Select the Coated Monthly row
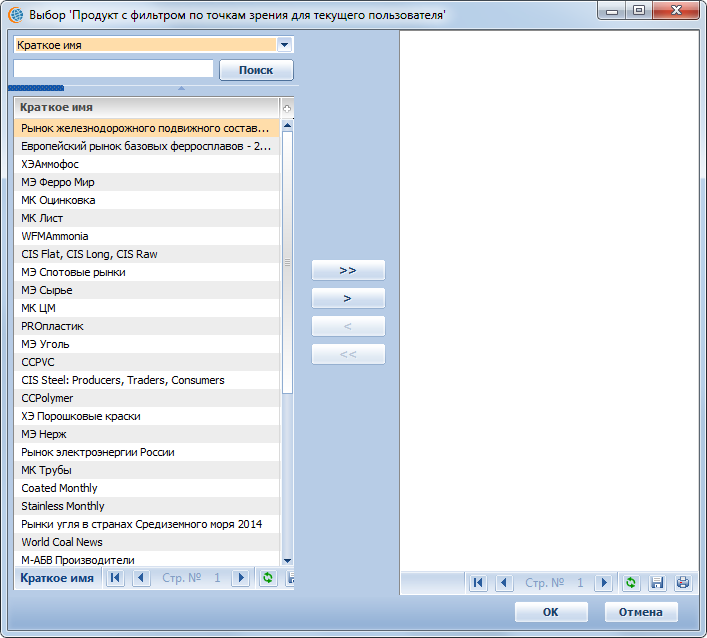This screenshot has height=638, width=707. [x=147, y=488]
